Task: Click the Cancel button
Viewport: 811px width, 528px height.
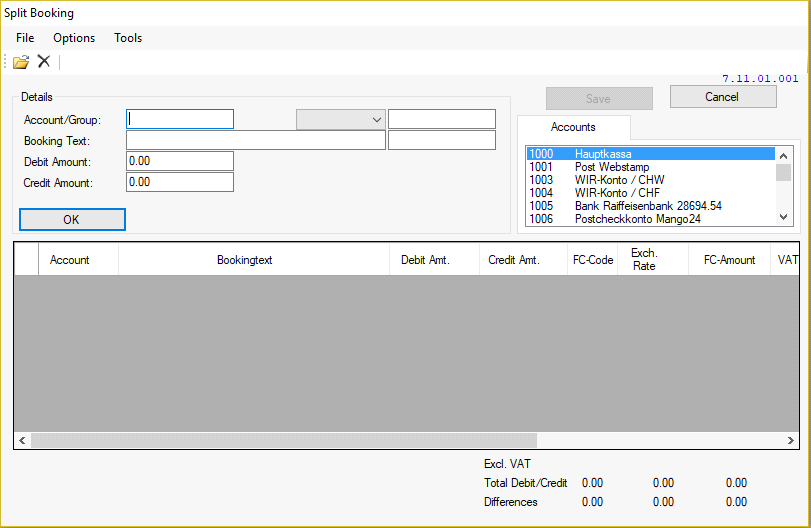Action: (723, 97)
